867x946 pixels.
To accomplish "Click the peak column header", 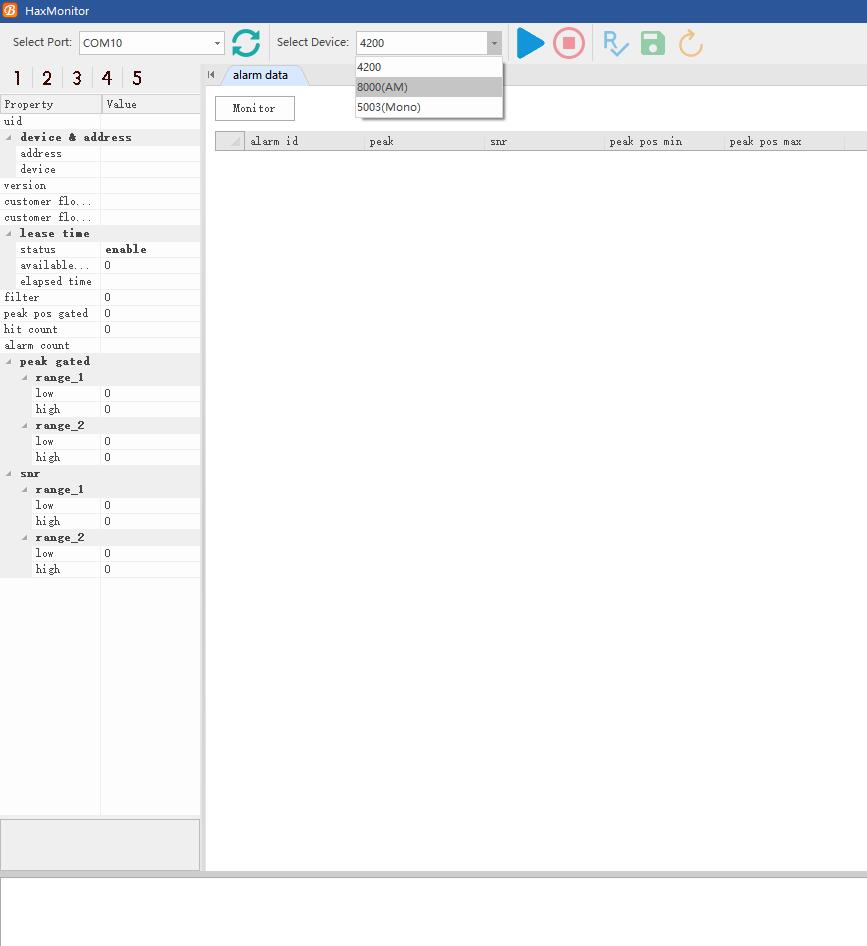I will (x=424, y=141).
